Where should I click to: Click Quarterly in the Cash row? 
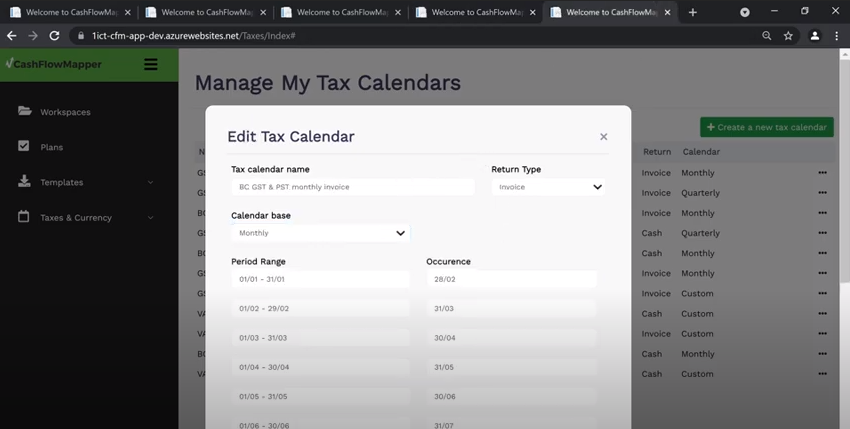pyautogui.click(x=700, y=233)
